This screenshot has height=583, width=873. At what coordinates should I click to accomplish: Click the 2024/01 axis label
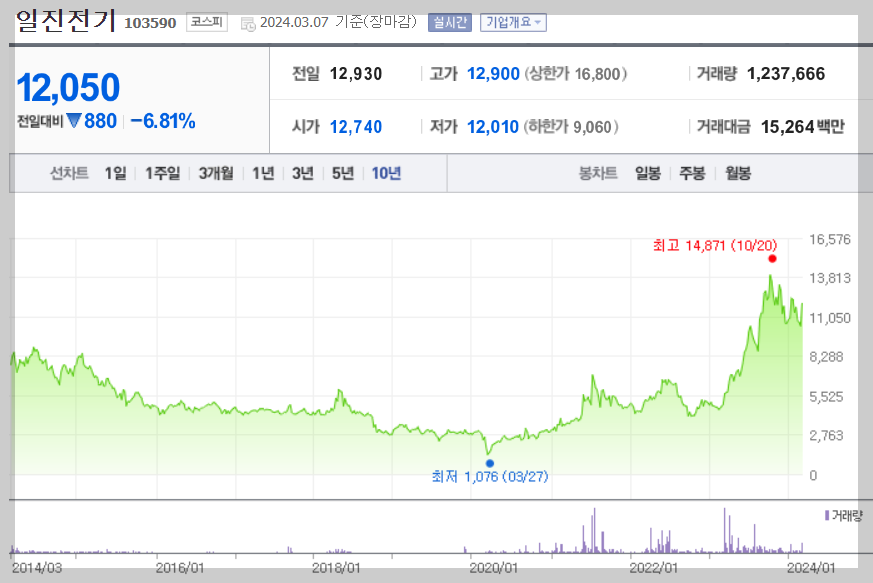[x=811, y=568]
